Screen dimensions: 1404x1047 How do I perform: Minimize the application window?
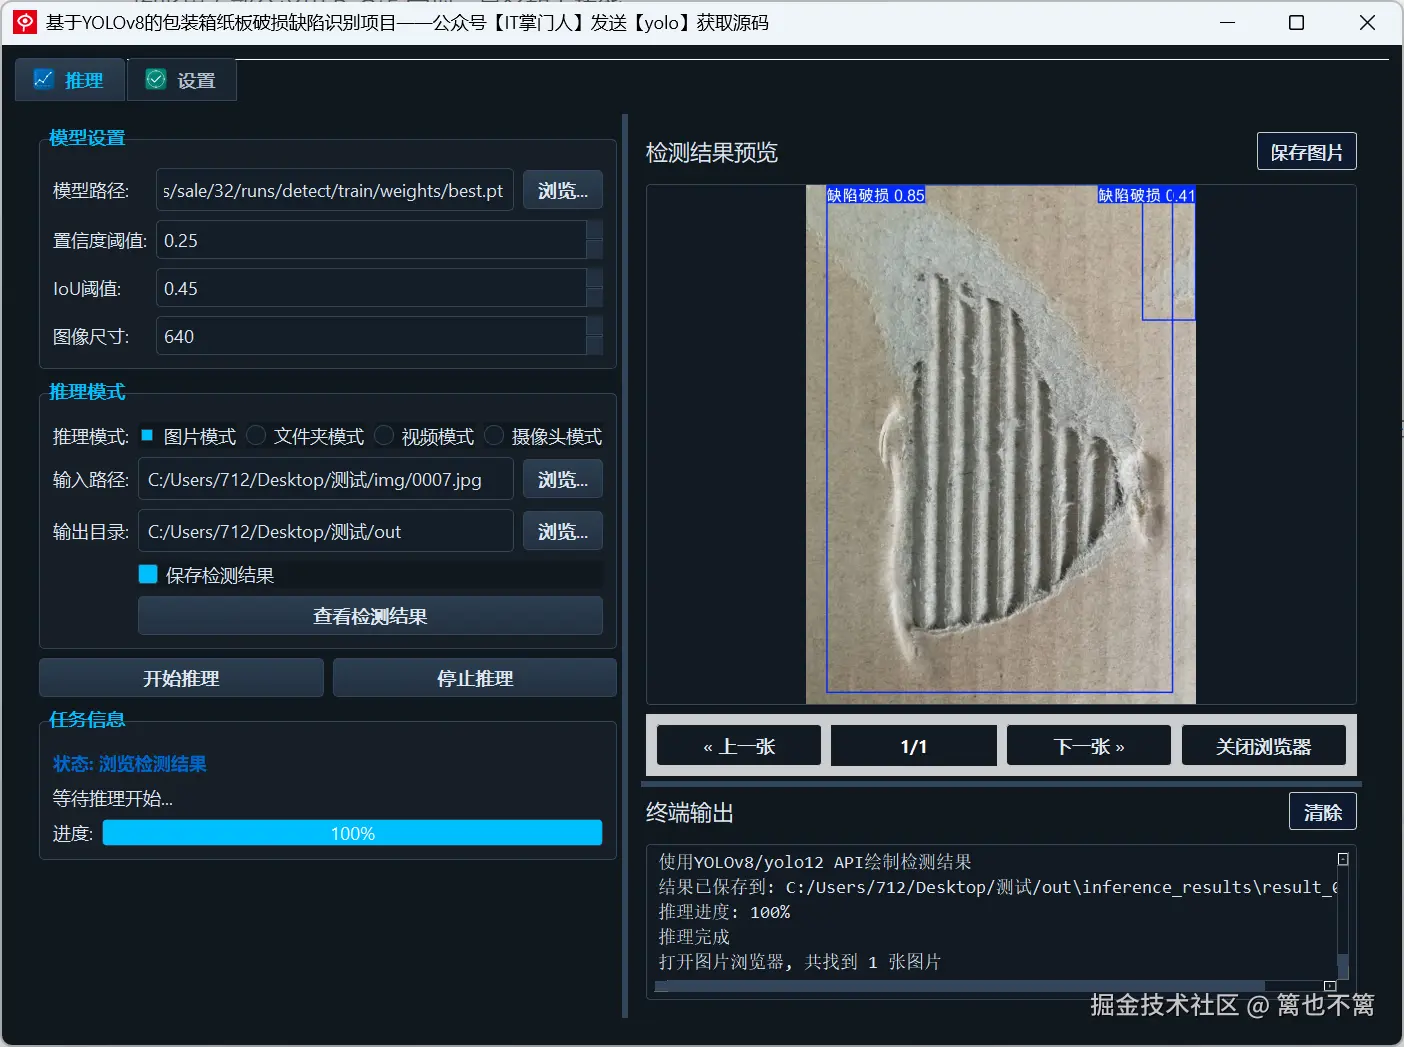1228,22
